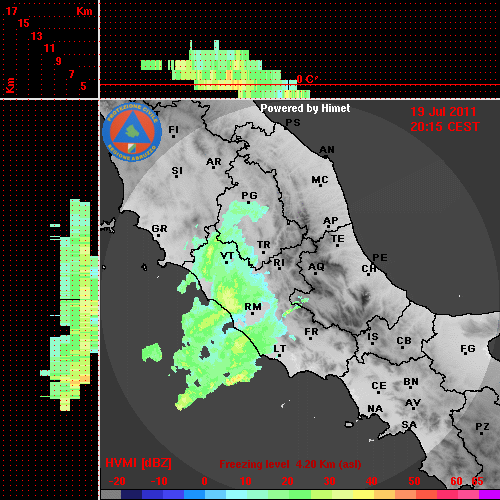Click the -20 value on dBZ scale

[x=117, y=481]
